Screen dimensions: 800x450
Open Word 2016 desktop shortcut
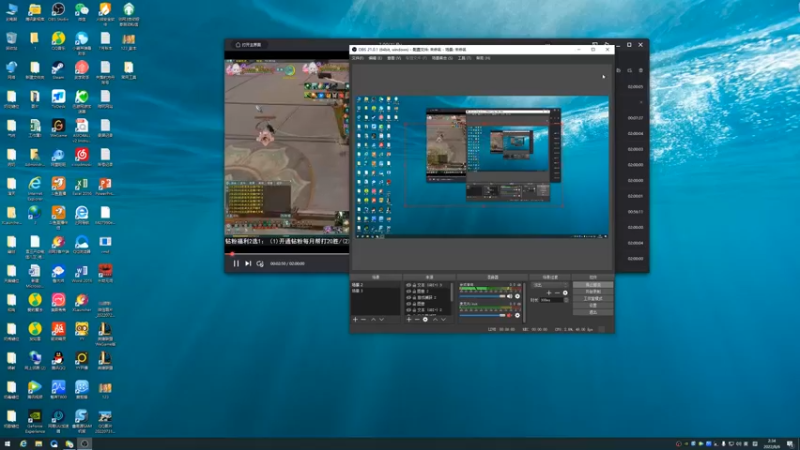(x=82, y=273)
